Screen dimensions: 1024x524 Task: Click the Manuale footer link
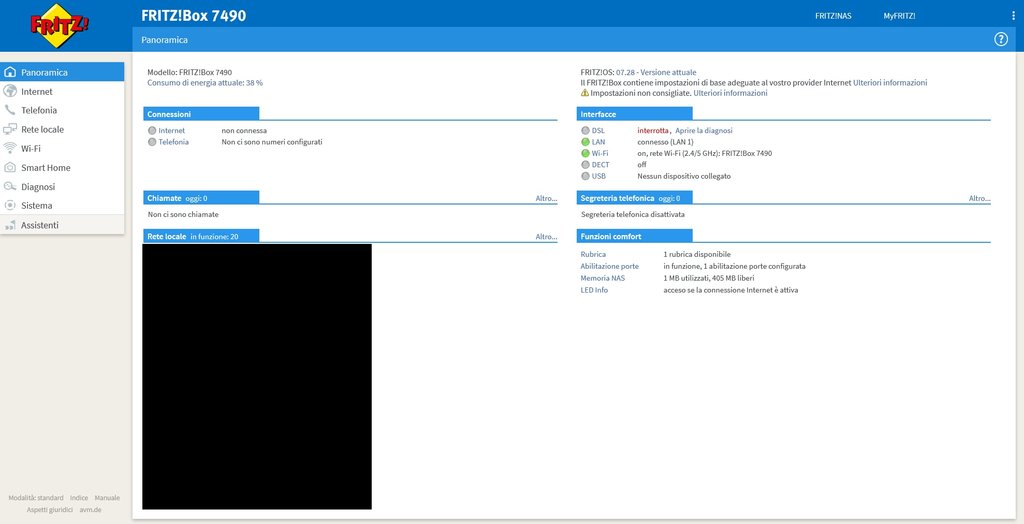coord(107,498)
